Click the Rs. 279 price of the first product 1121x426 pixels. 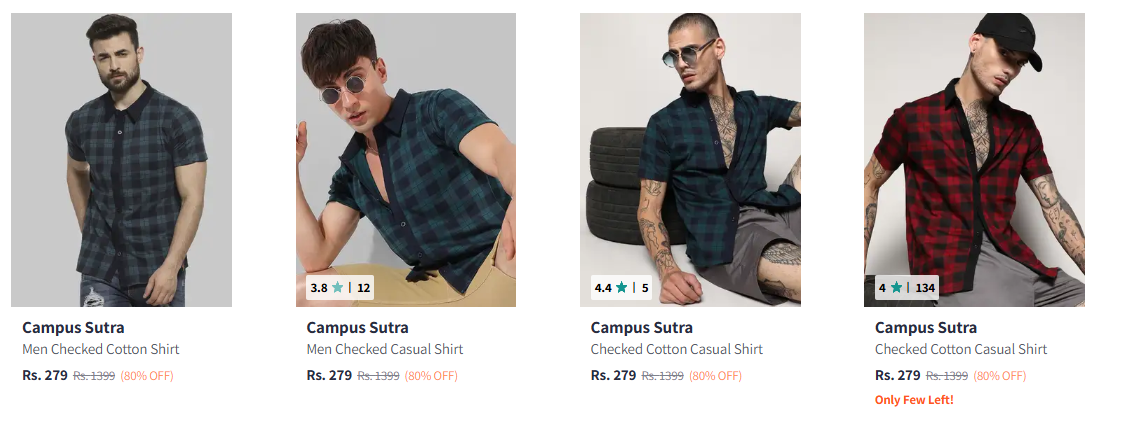[x=45, y=376]
